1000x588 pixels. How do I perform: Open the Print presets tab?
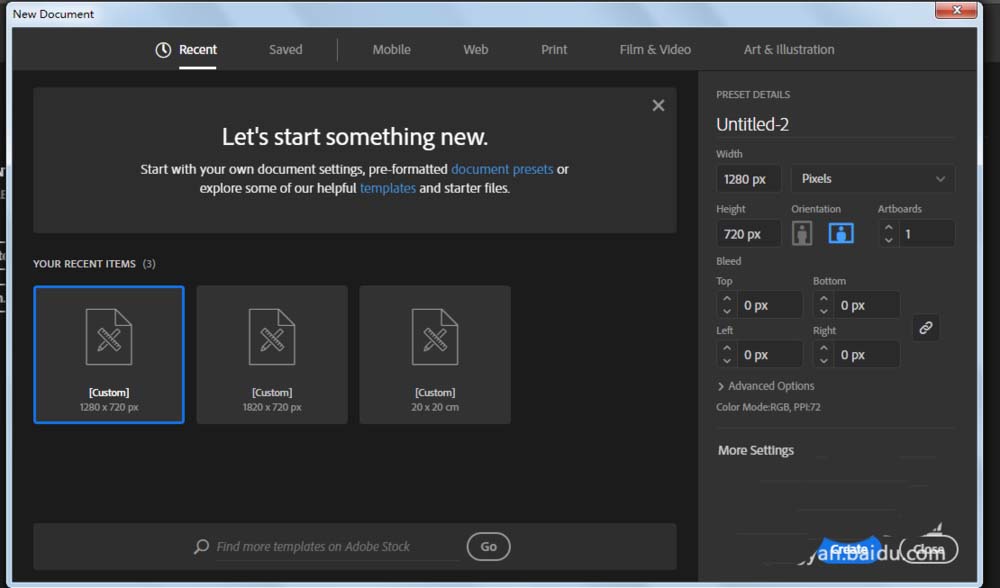(554, 50)
